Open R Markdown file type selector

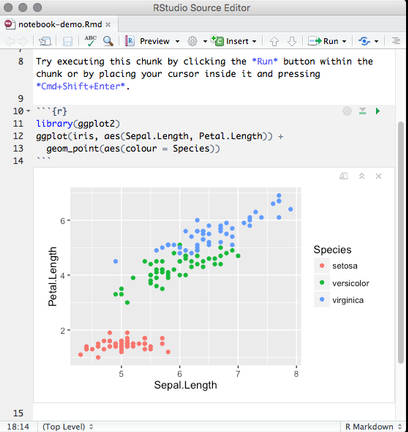[373, 427]
